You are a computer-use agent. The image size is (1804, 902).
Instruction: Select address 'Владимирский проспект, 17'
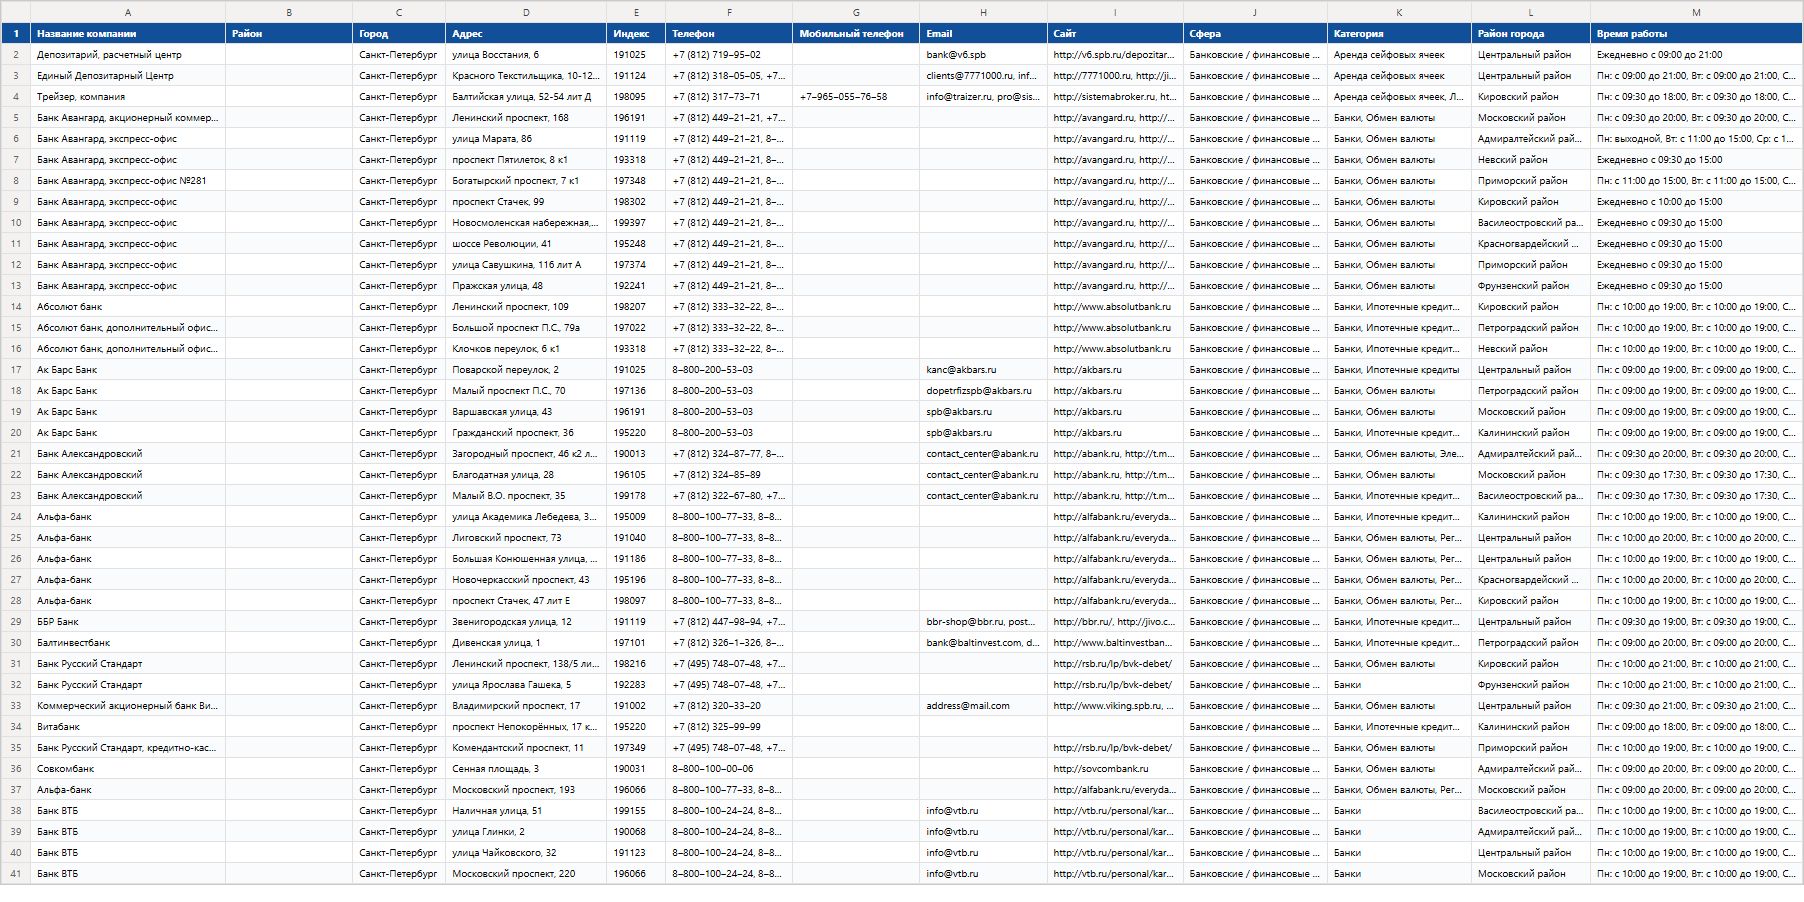526,705
